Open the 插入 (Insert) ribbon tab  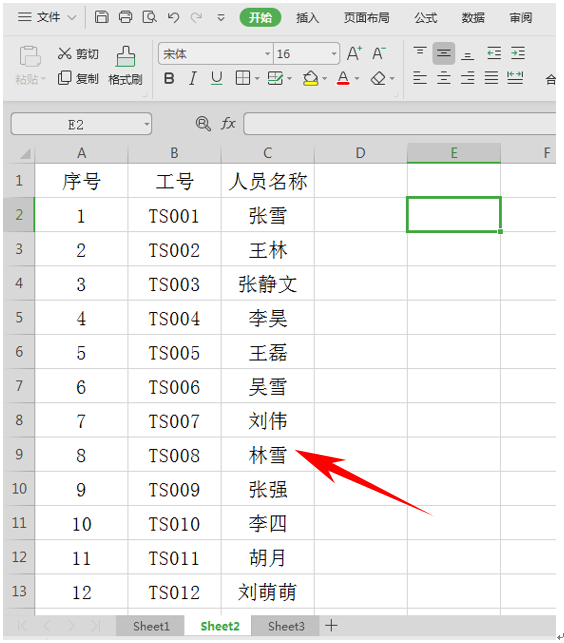pyautogui.click(x=308, y=18)
